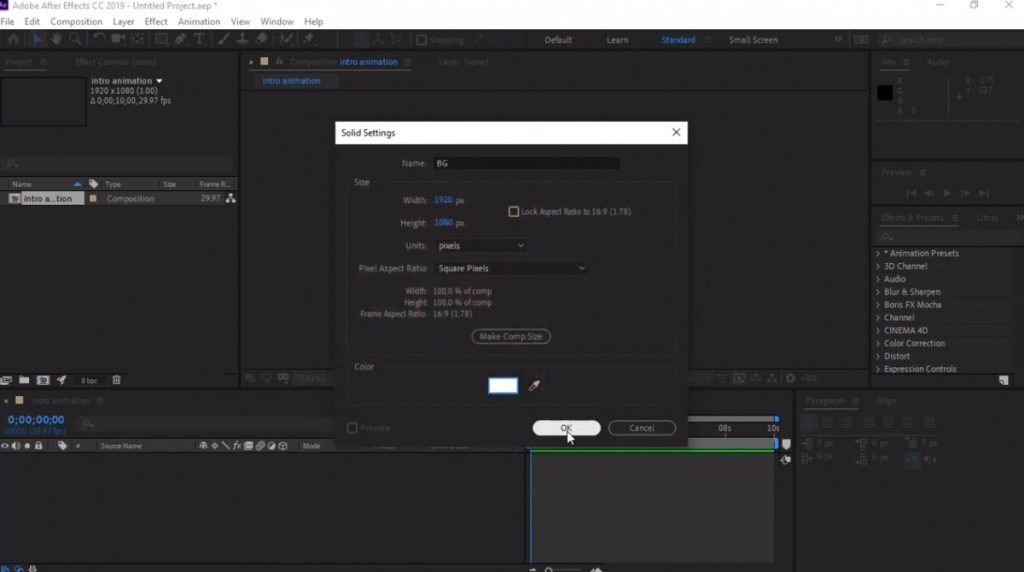Viewport: 1024px width, 572px height.
Task: Click the Height value 1080
Action: (x=443, y=223)
